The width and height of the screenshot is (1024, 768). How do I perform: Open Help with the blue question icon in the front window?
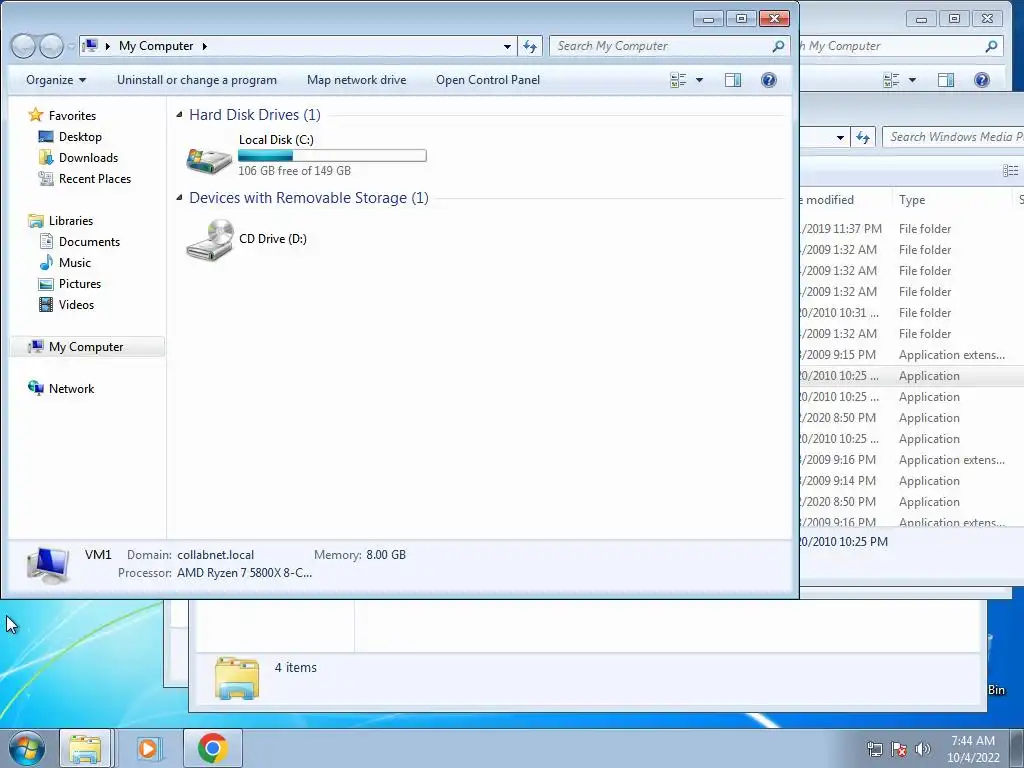[x=769, y=80]
